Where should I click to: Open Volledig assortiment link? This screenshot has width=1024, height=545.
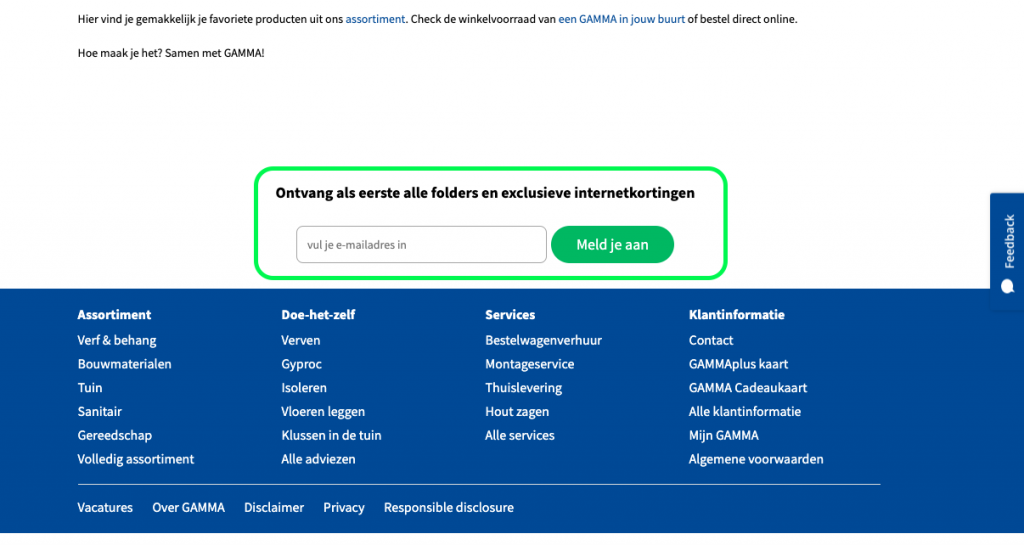click(136, 459)
